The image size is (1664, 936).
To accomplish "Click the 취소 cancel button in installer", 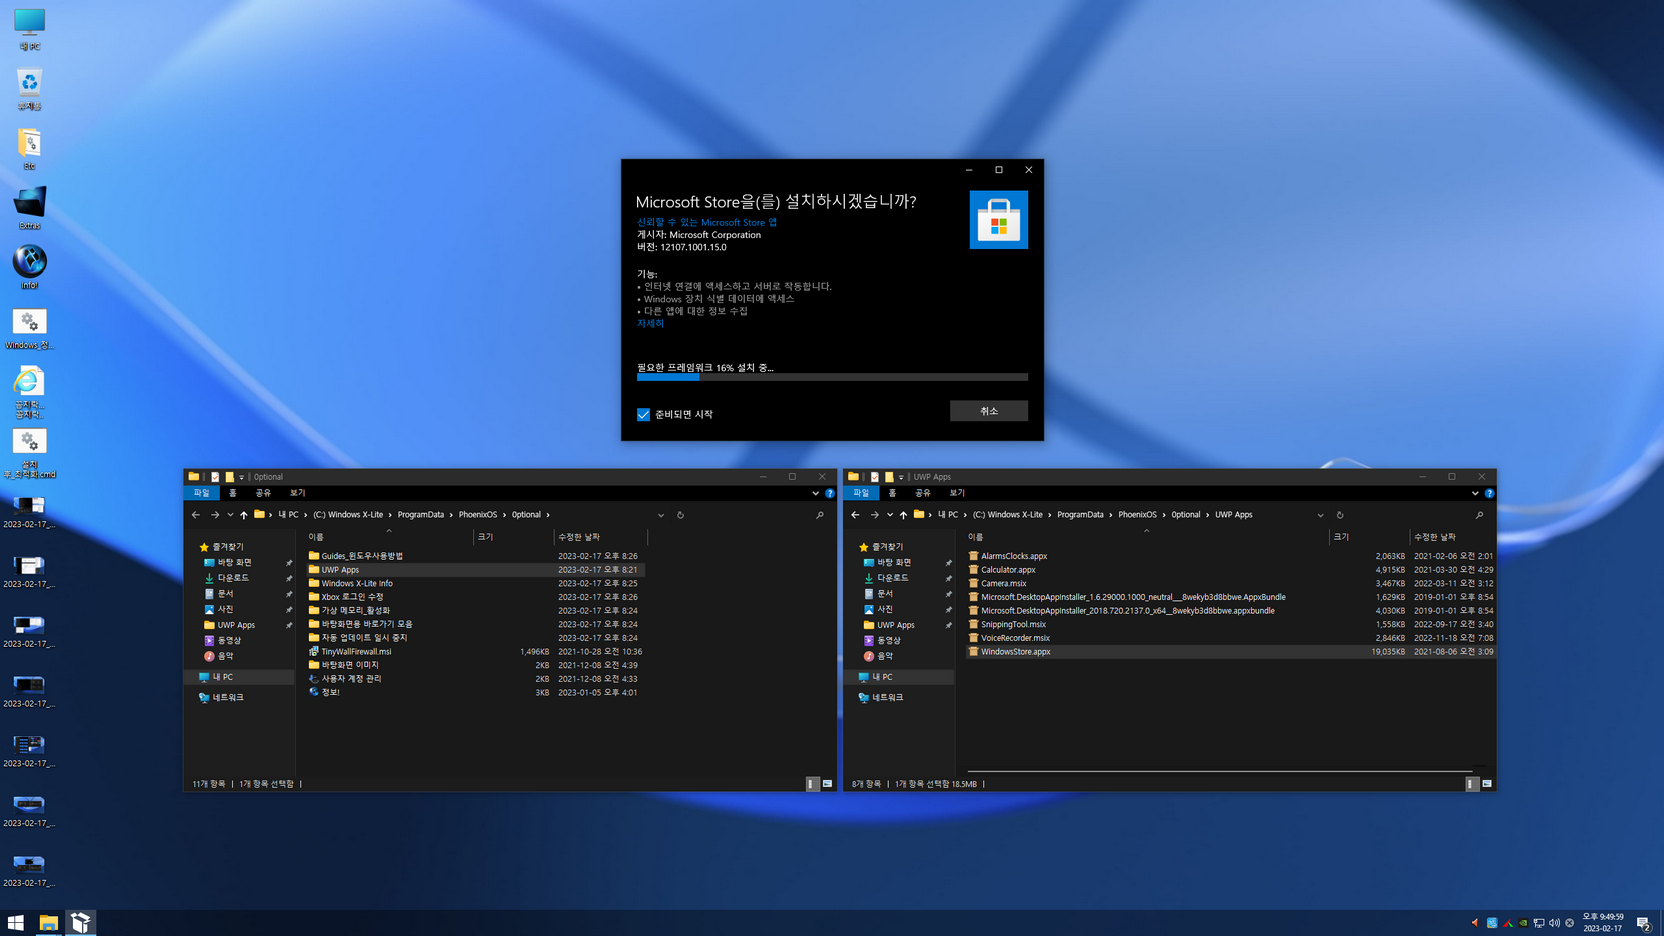I will (x=988, y=411).
